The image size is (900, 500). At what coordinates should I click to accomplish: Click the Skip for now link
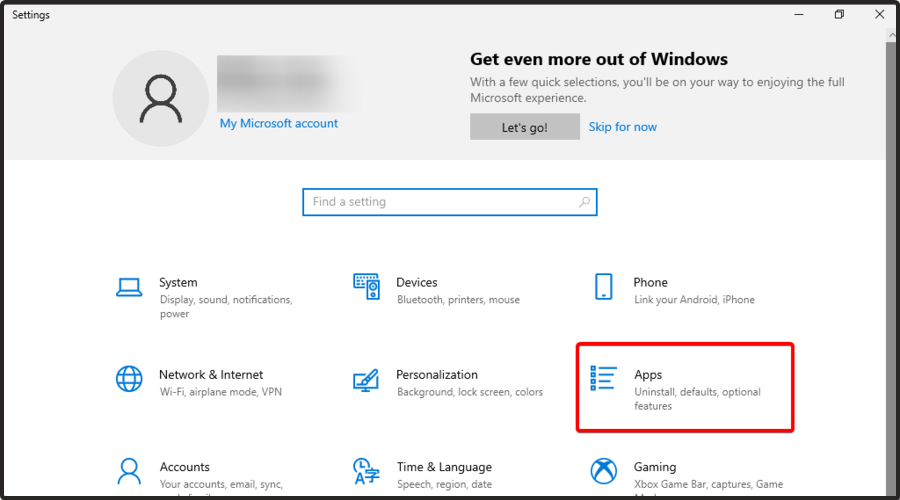click(x=622, y=127)
